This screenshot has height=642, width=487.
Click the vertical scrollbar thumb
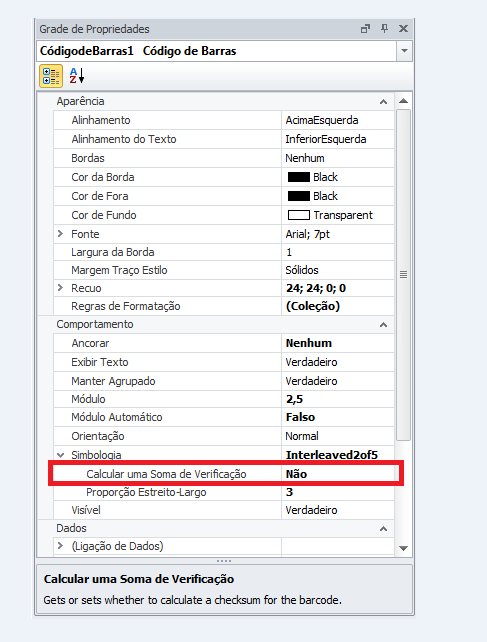[403, 274]
